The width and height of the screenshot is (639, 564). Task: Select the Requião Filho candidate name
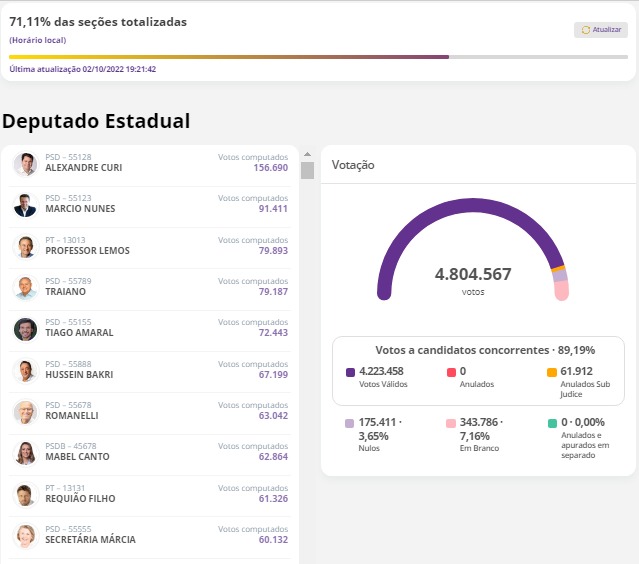(80, 498)
